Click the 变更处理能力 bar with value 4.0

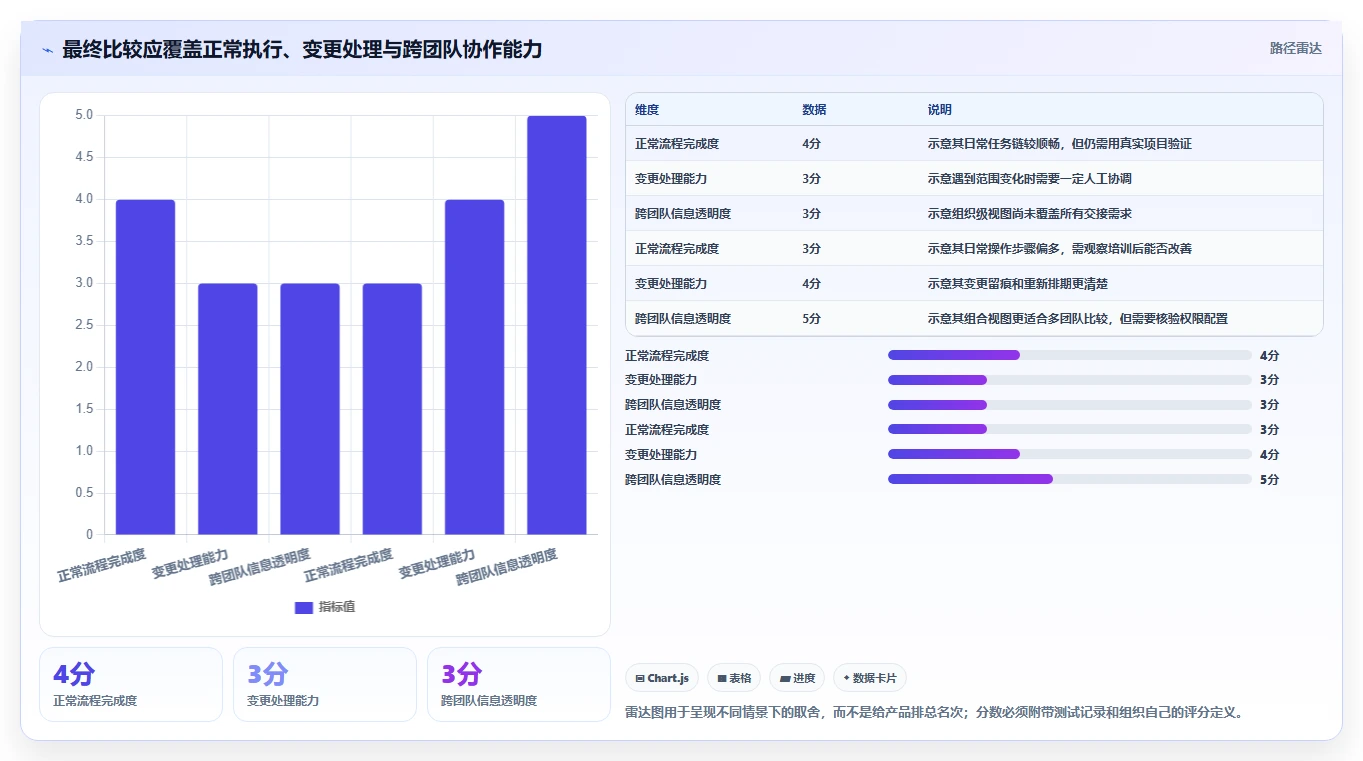475,367
